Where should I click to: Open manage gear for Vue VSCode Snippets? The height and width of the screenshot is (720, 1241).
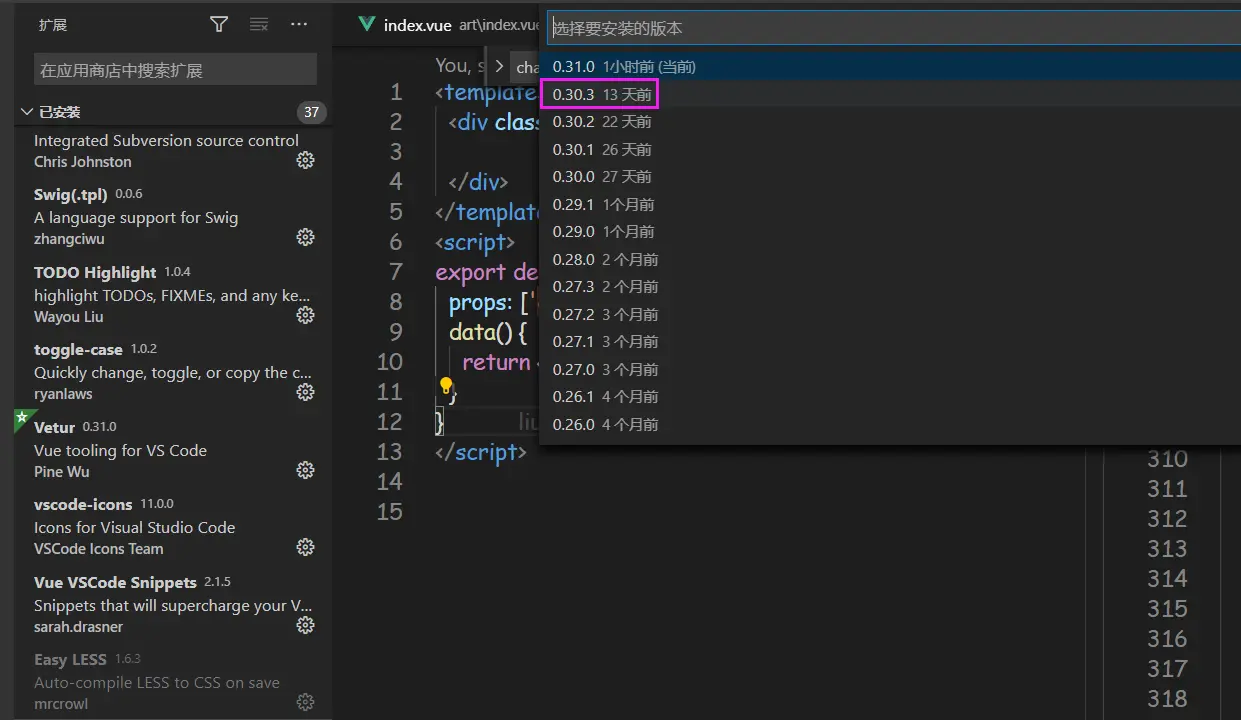306,625
